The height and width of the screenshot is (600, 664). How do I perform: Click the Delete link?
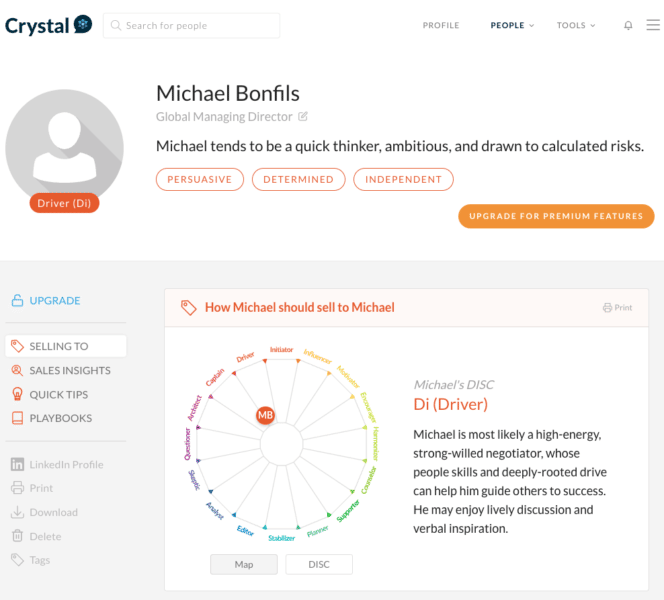click(x=45, y=536)
